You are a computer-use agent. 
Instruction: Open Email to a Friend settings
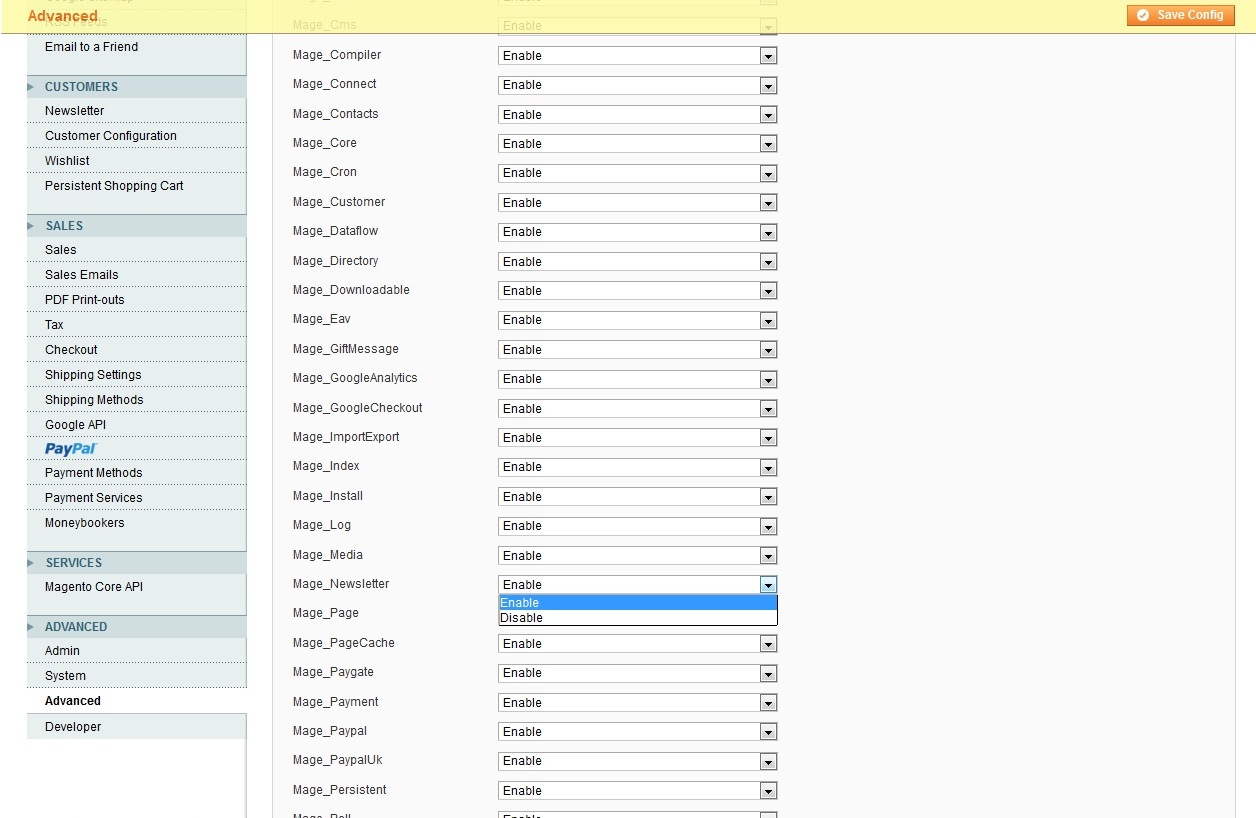91,47
